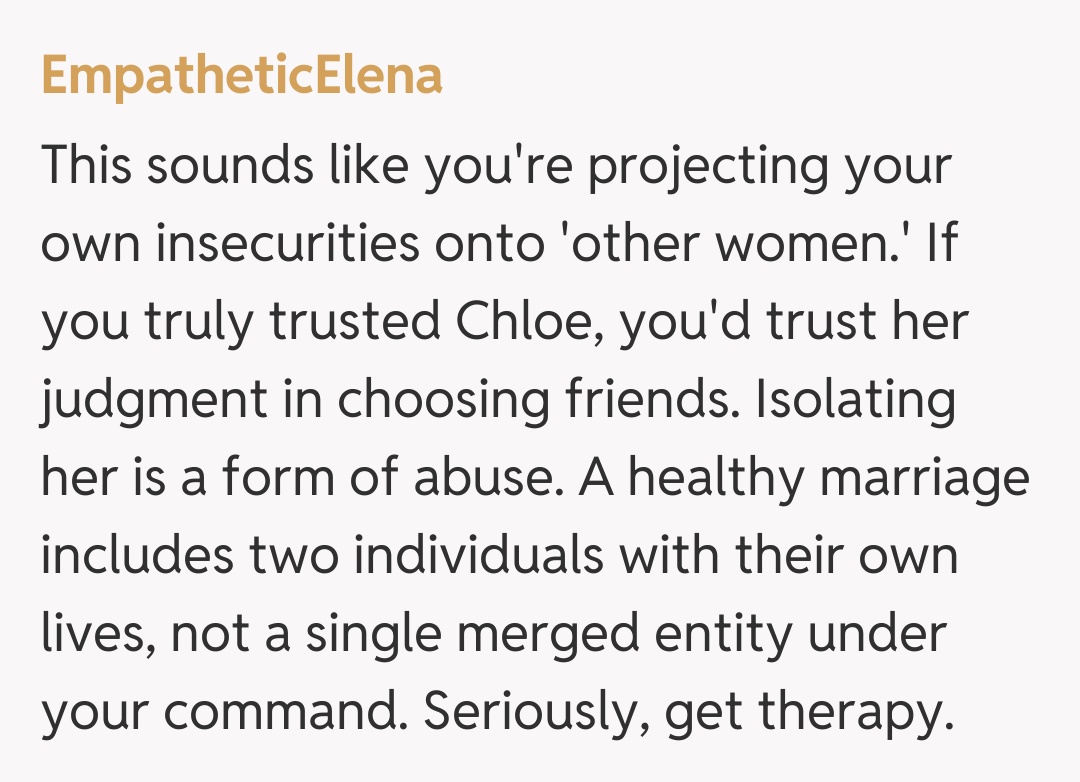Image resolution: width=1080 pixels, height=782 pixels.
Task: Click the word 'Isolating' in the comment
Action: click(855, 403)
